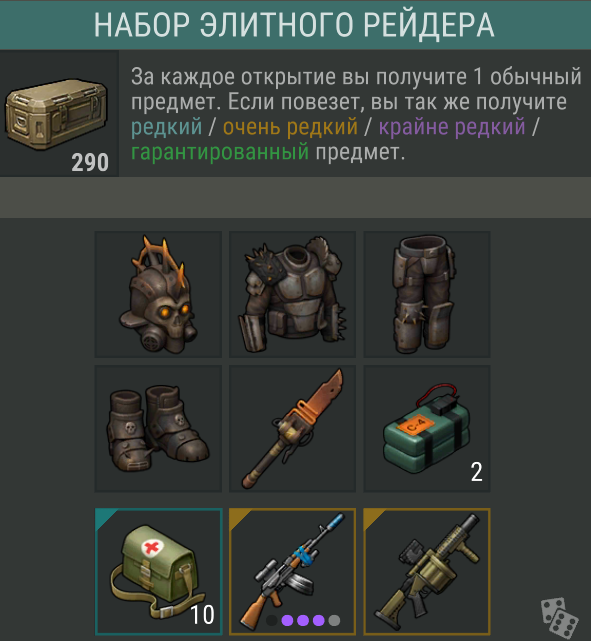This screenshot has width=591, height=641.
Task: Click the quantity 2 on C-4
Action: coord(477,472)
